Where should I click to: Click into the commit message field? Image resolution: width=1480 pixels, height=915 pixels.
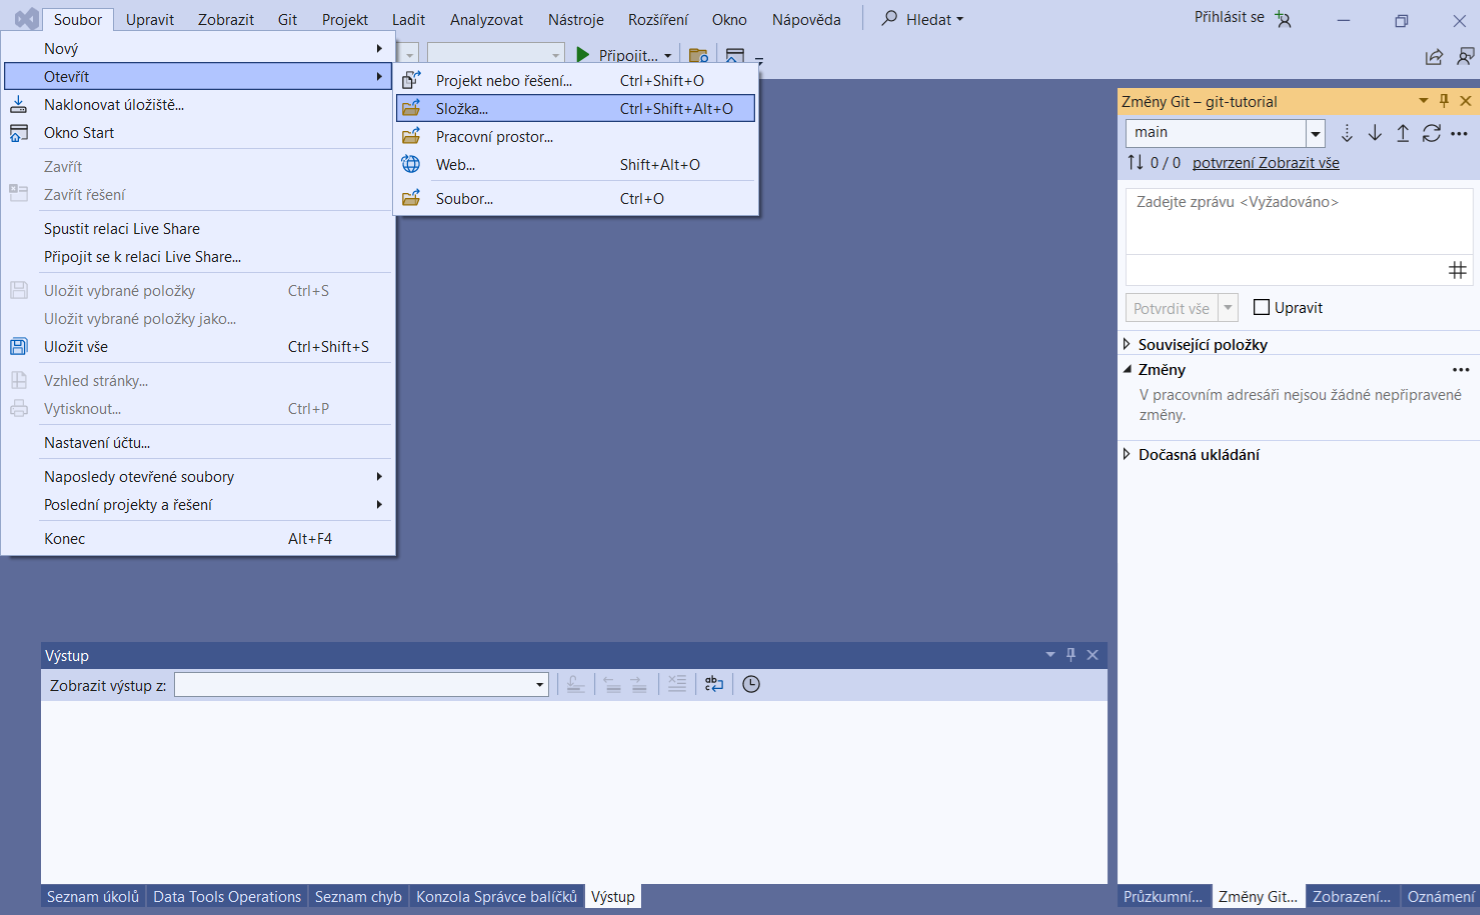tap(1298, 222)
